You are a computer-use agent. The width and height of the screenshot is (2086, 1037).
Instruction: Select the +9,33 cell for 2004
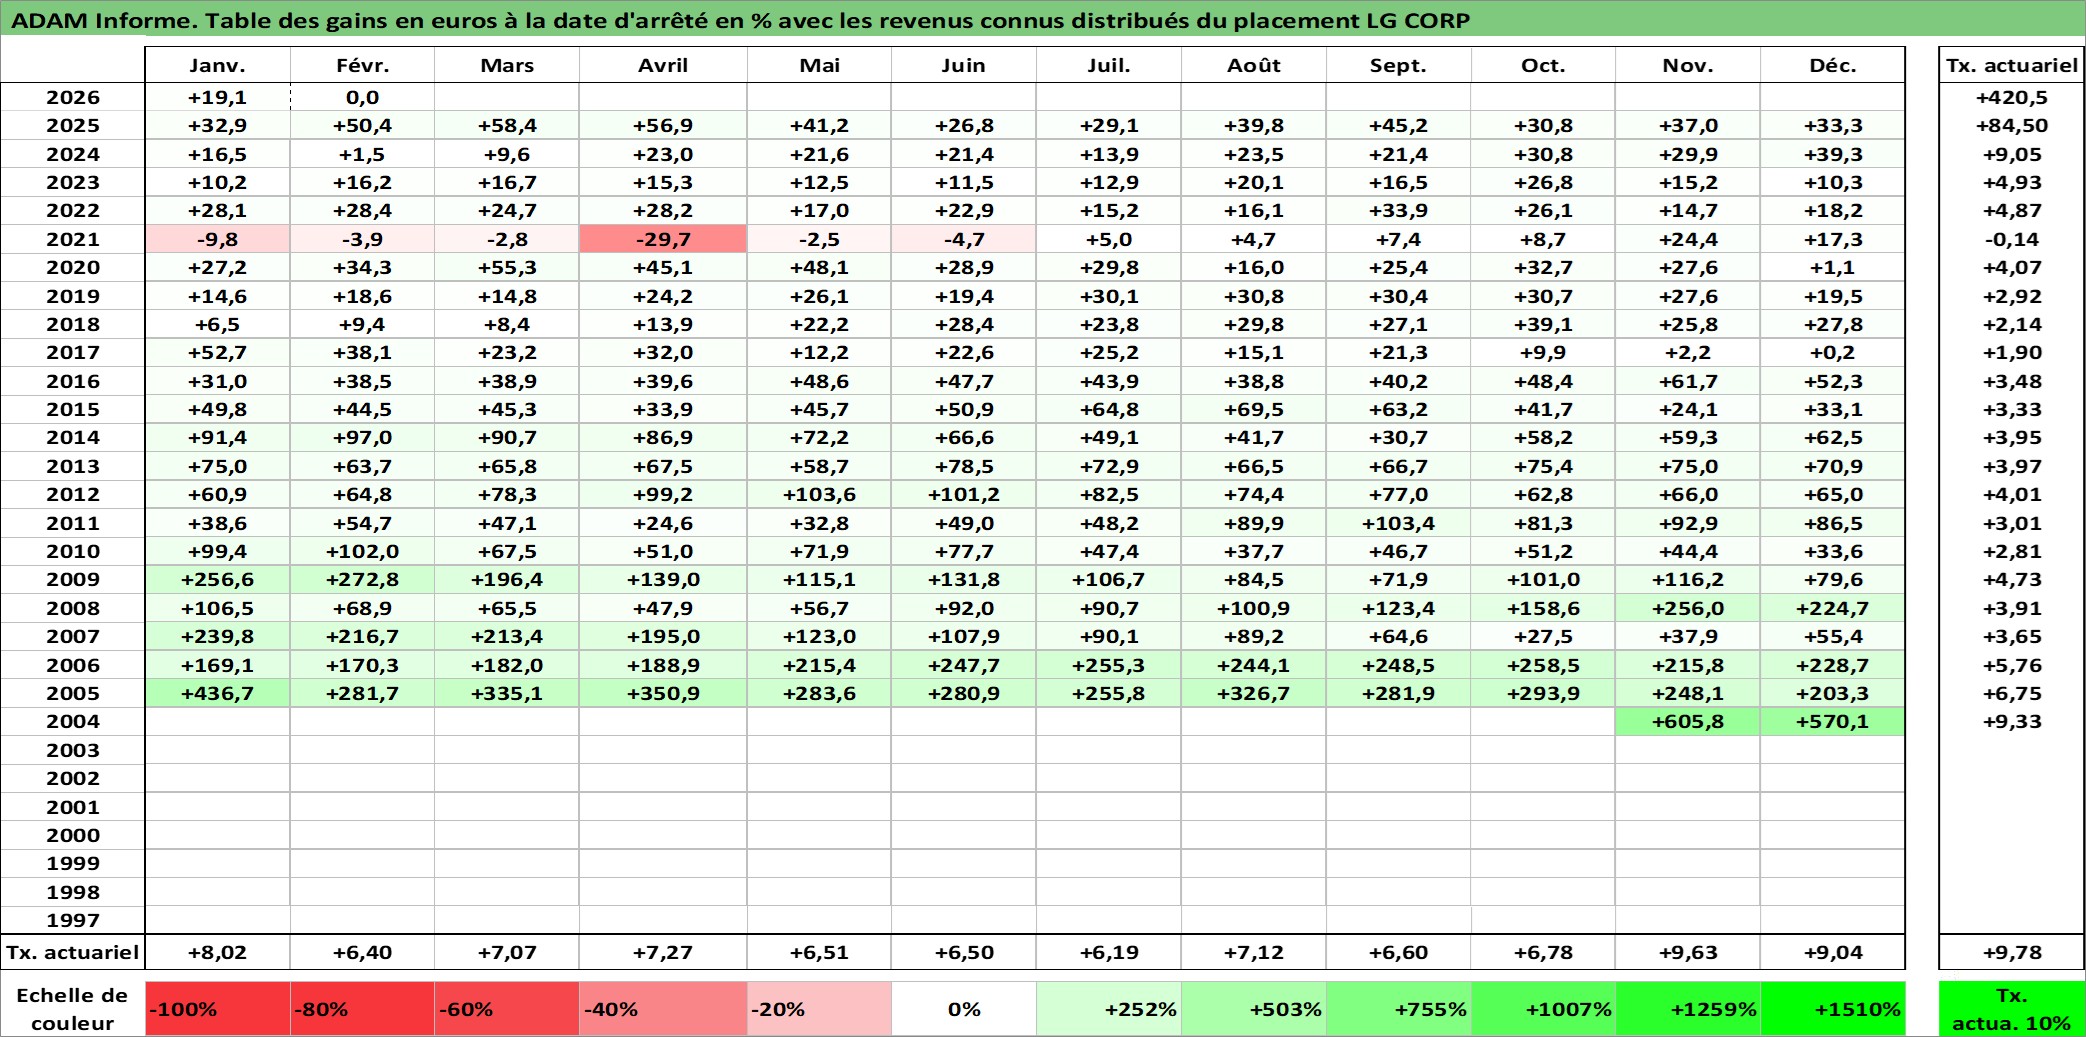click(2011, 721)
